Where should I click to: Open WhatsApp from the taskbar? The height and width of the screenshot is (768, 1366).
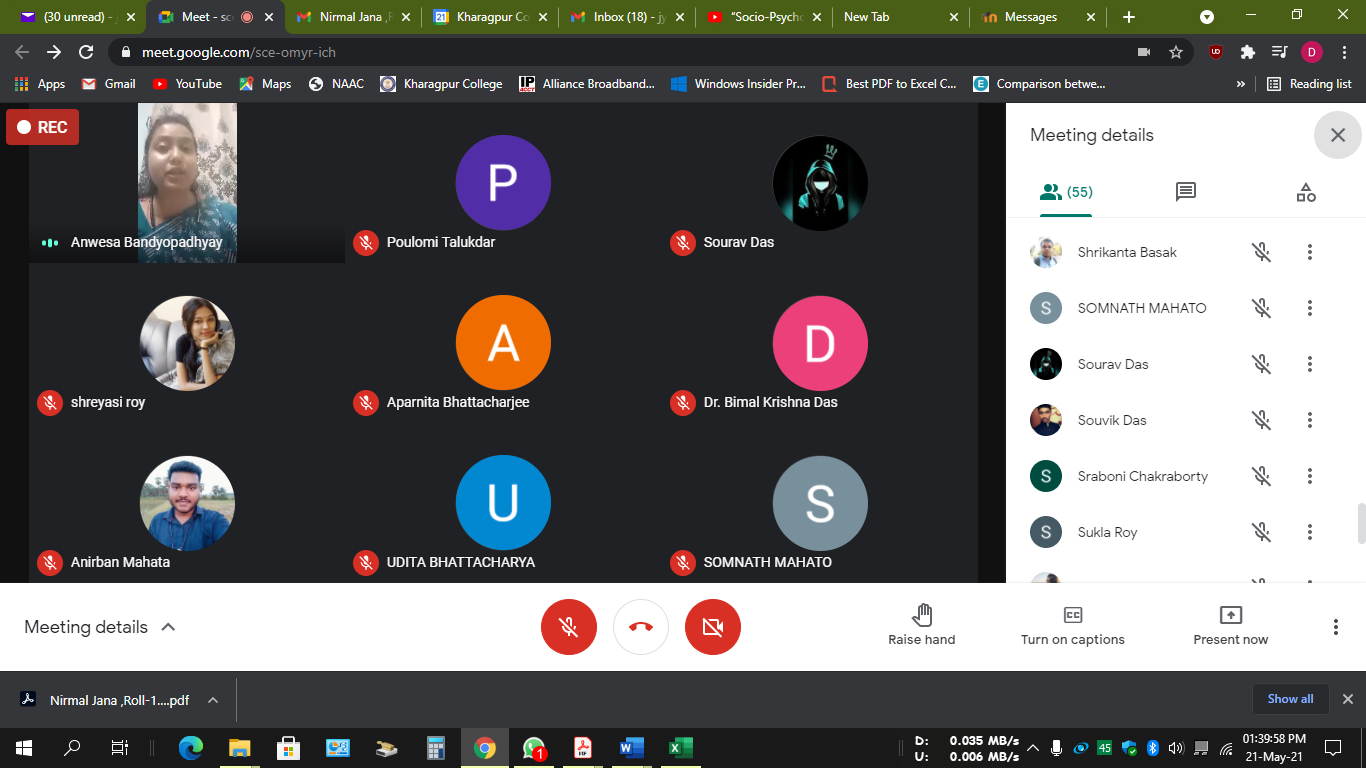[534, 747]
